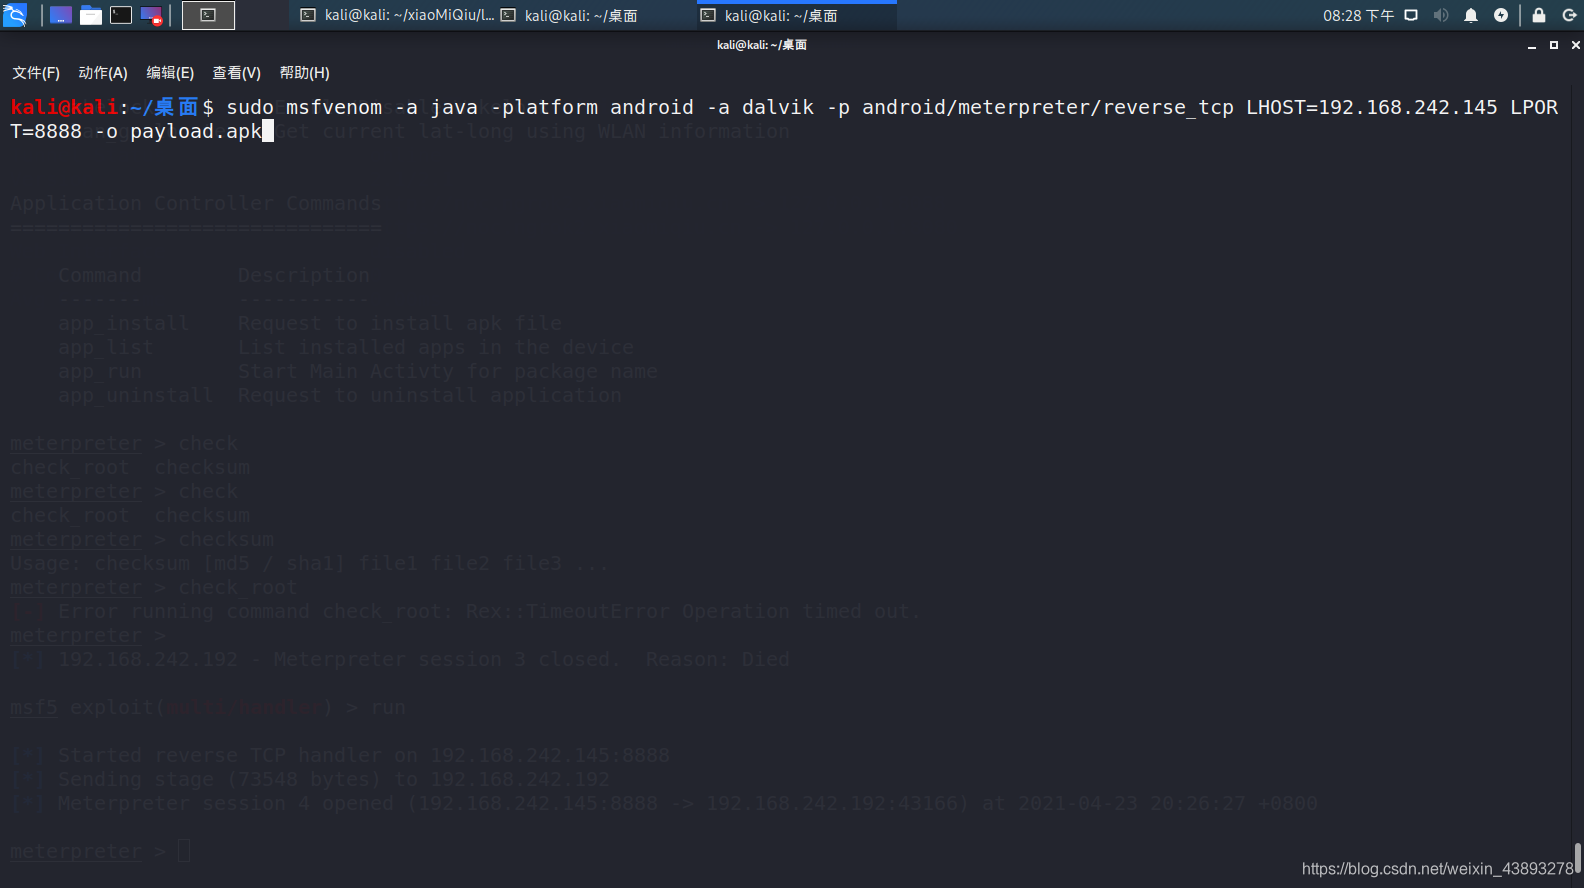Minimize the terminal window

point(1532,45)
